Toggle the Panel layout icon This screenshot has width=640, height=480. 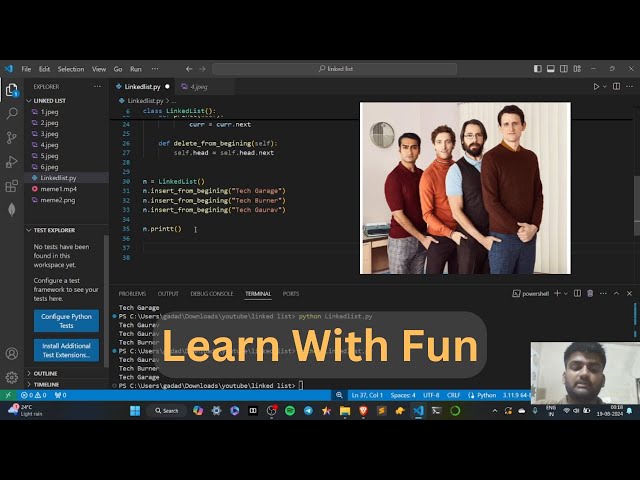point(551,69)
